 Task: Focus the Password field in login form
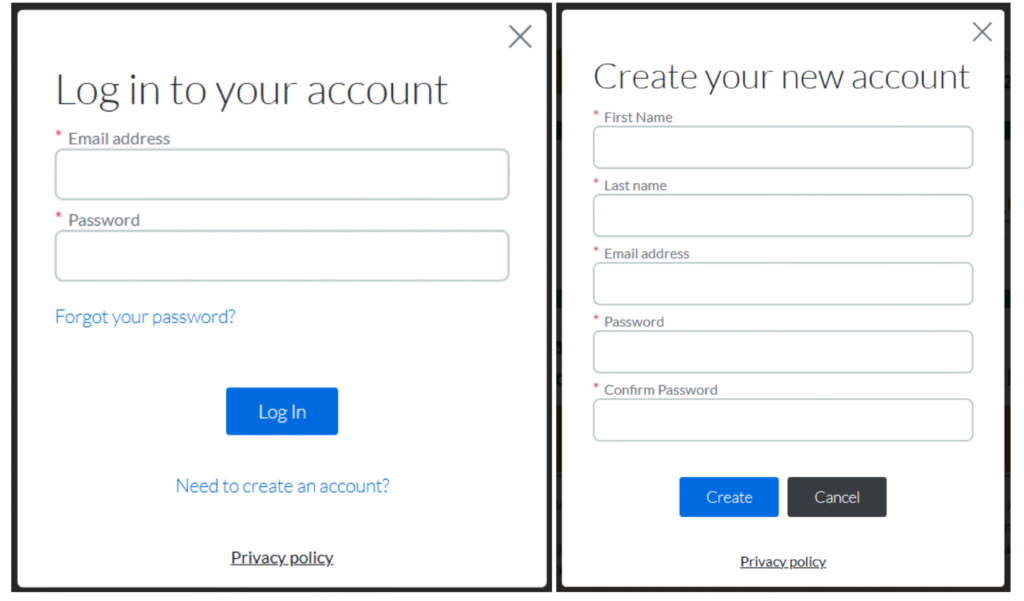(282, 256)
